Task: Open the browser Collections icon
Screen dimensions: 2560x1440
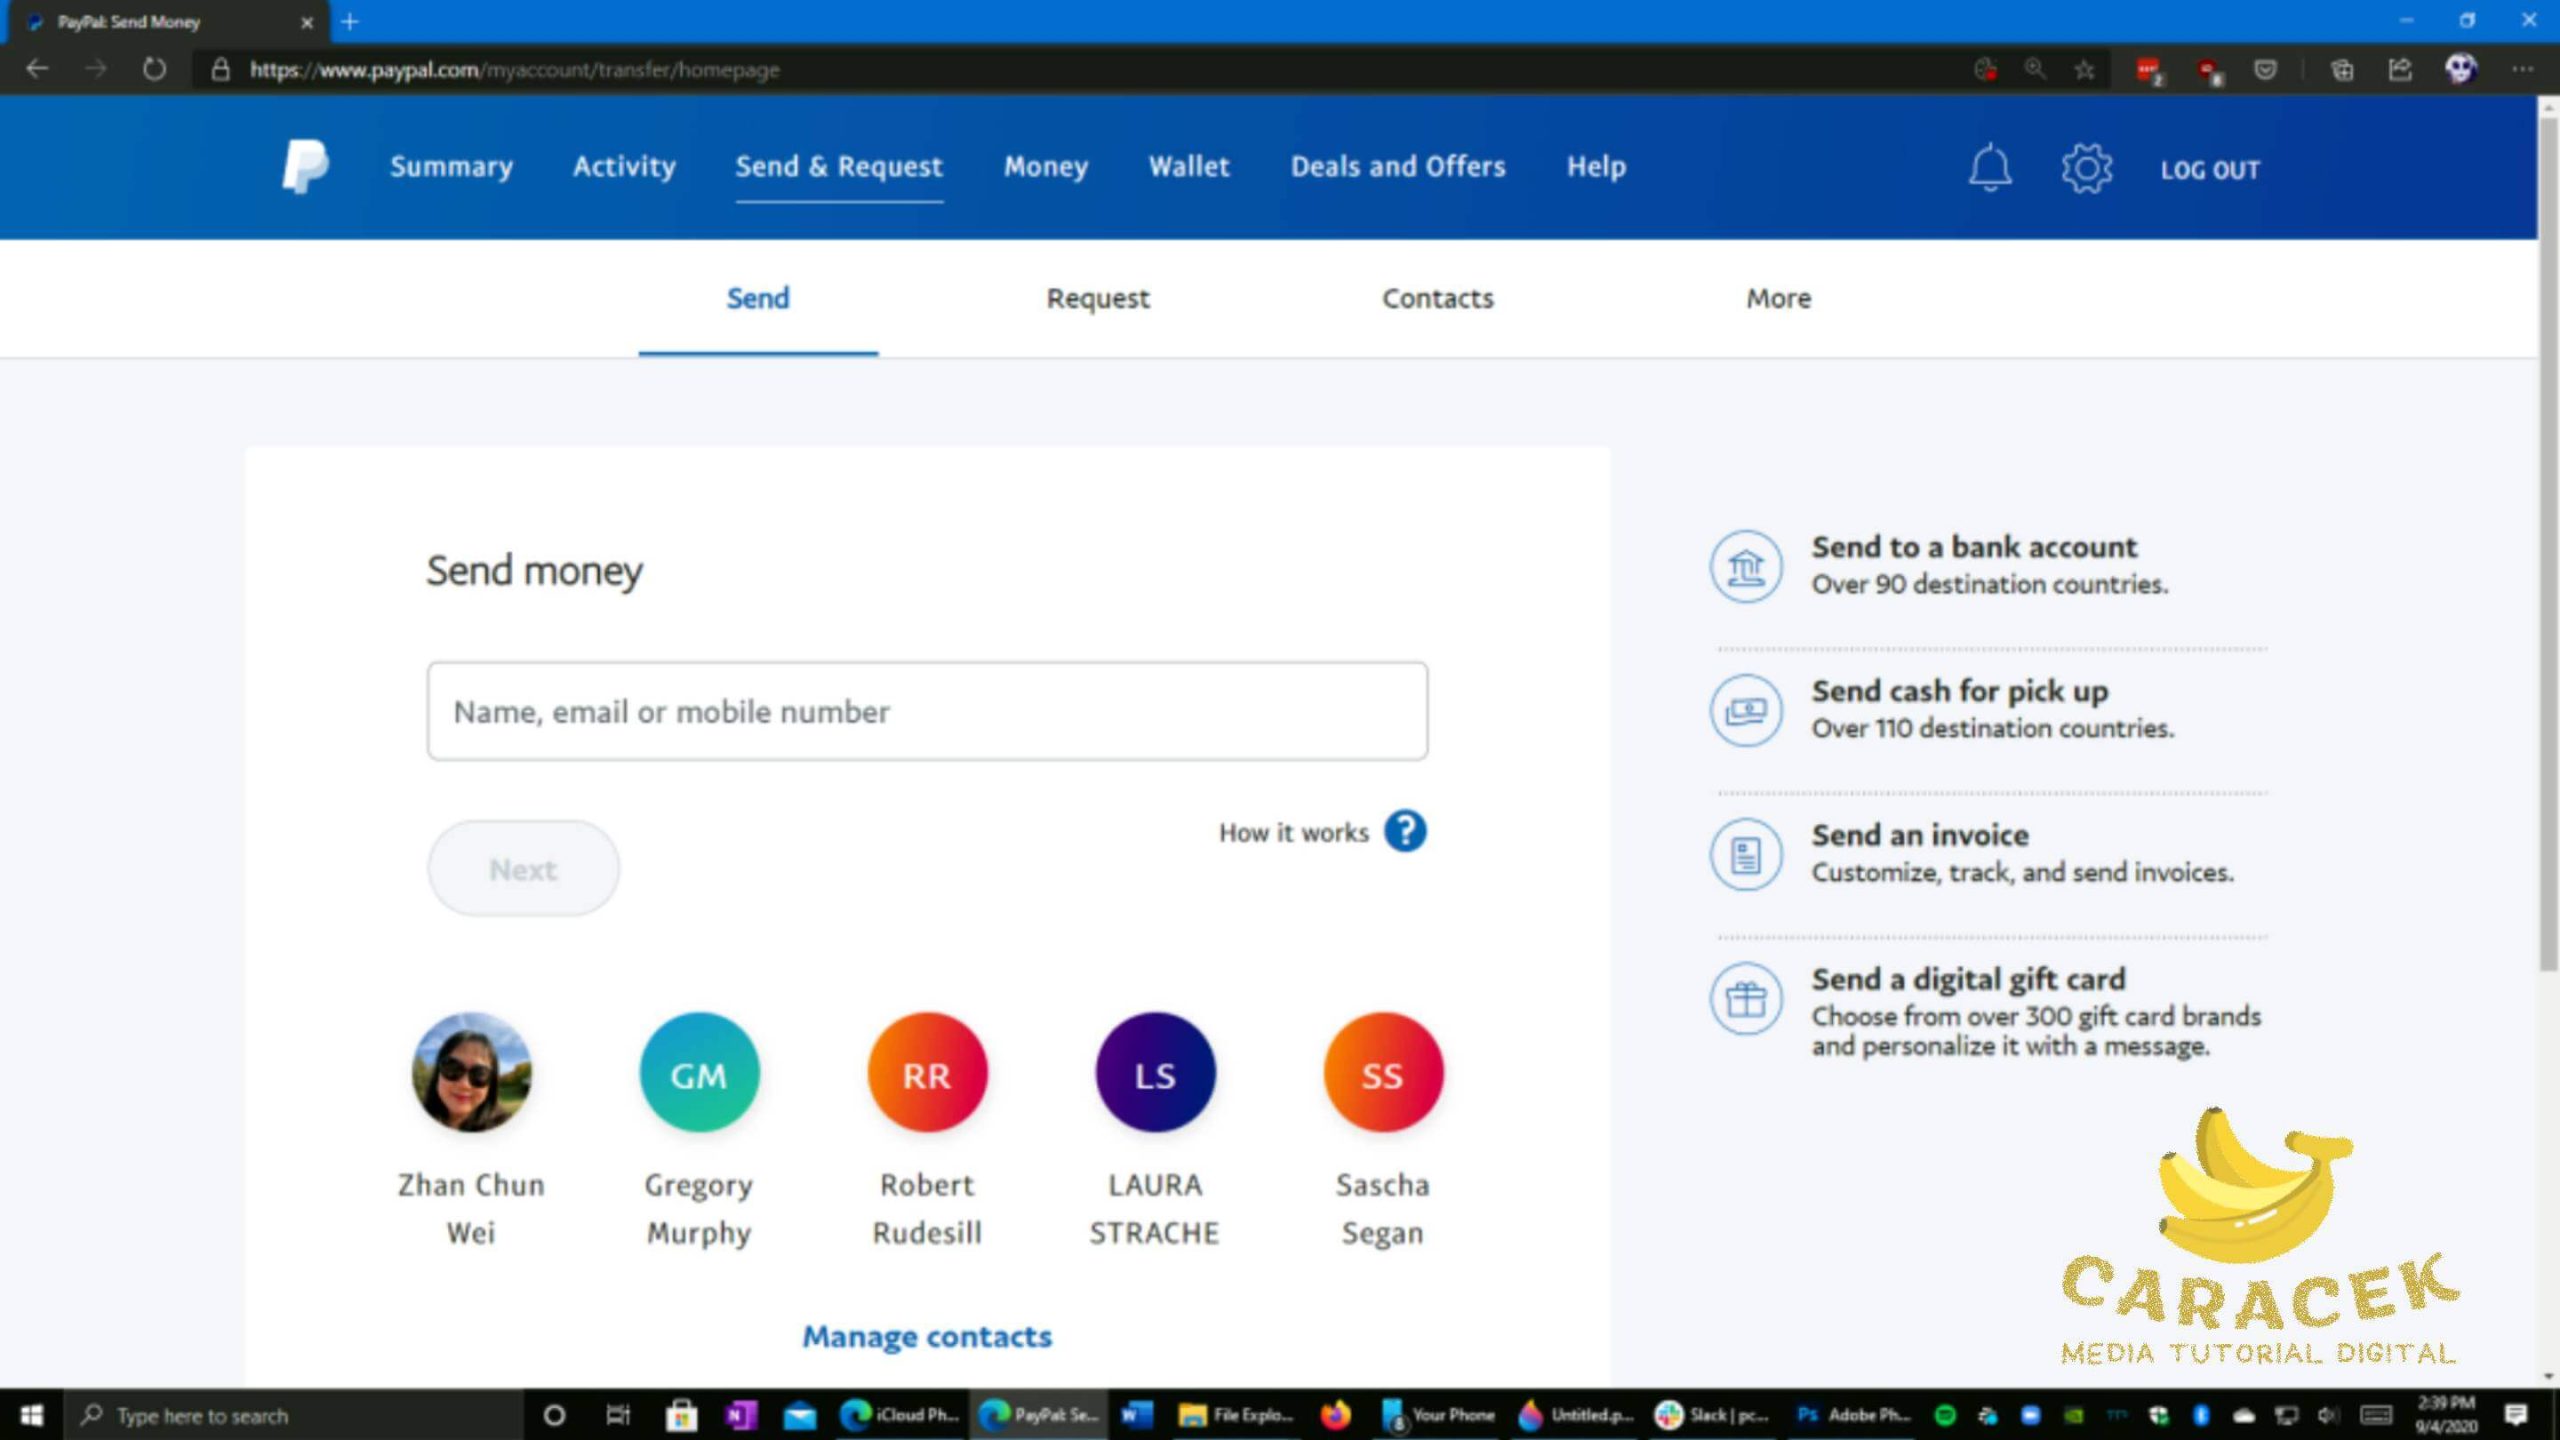Action: tap(2342, 69)
